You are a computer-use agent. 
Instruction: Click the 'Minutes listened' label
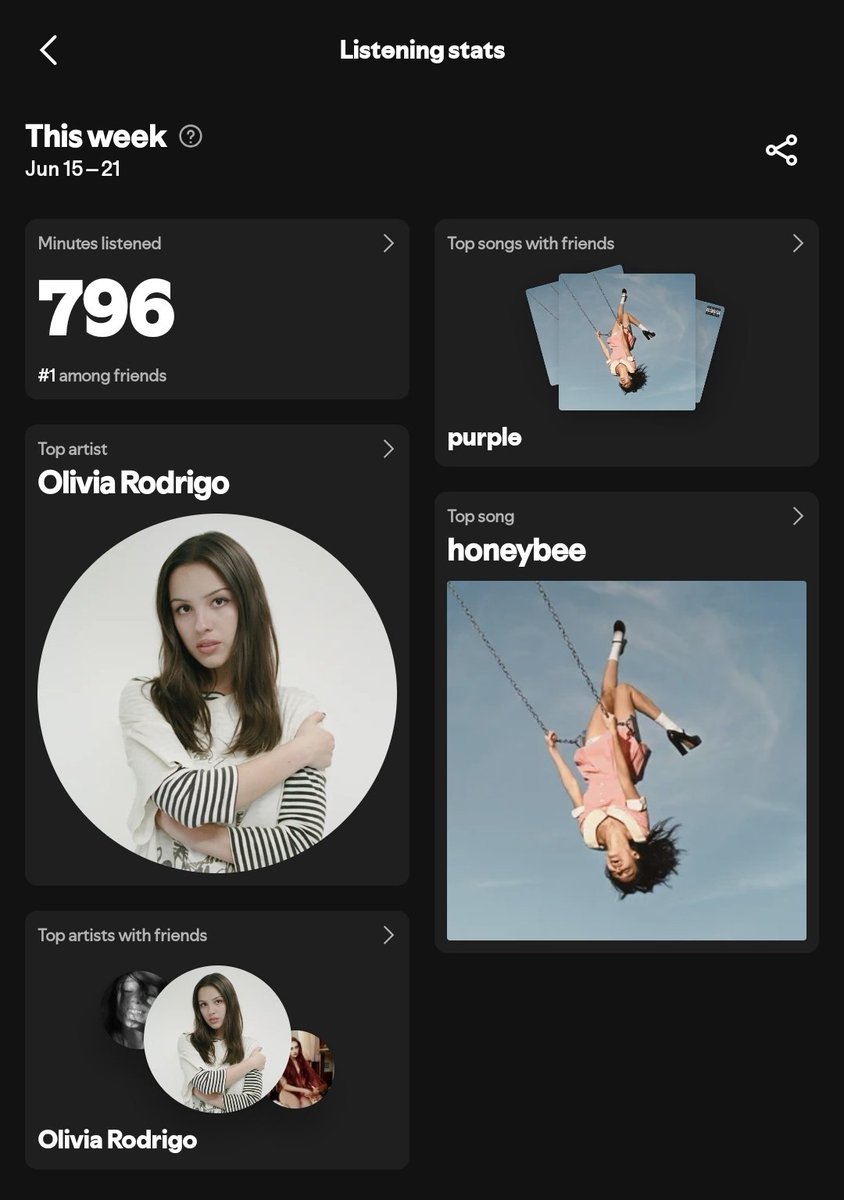pyautogui.click(x=99, y=243)
